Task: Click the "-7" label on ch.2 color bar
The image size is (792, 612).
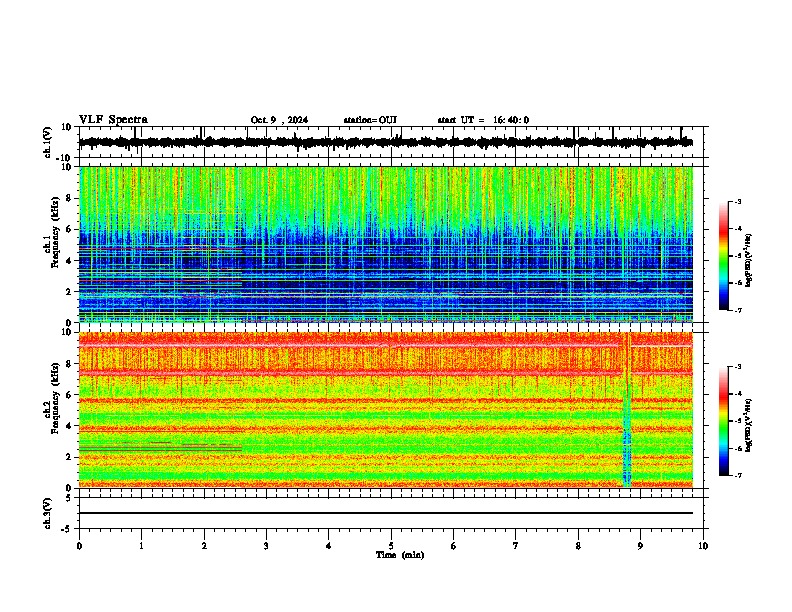Action: pos(738,475)
